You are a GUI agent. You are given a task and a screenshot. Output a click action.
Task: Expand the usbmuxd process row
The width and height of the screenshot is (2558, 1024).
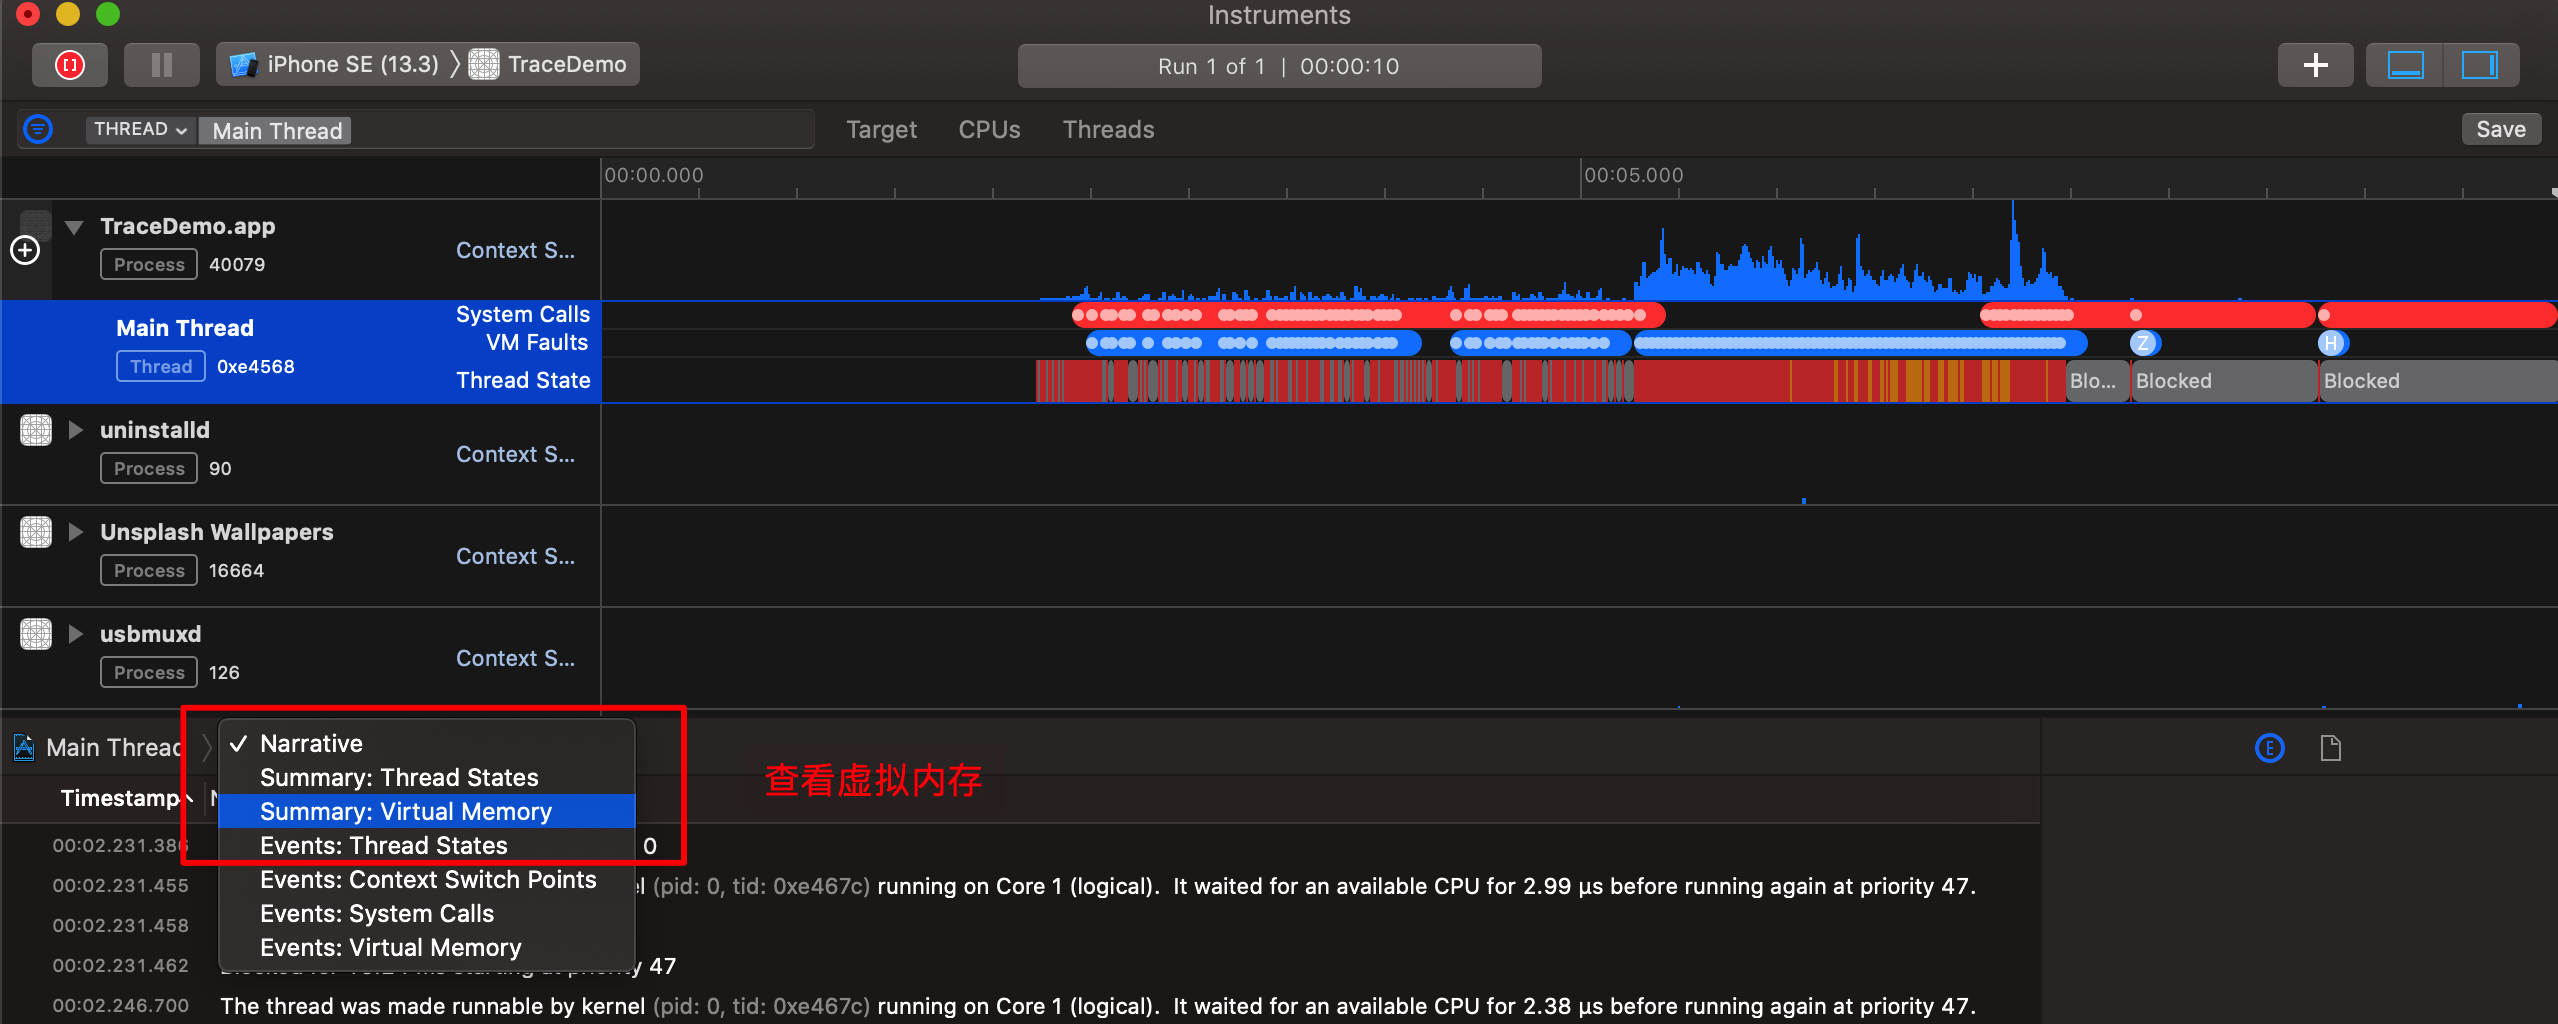(75, 634)
